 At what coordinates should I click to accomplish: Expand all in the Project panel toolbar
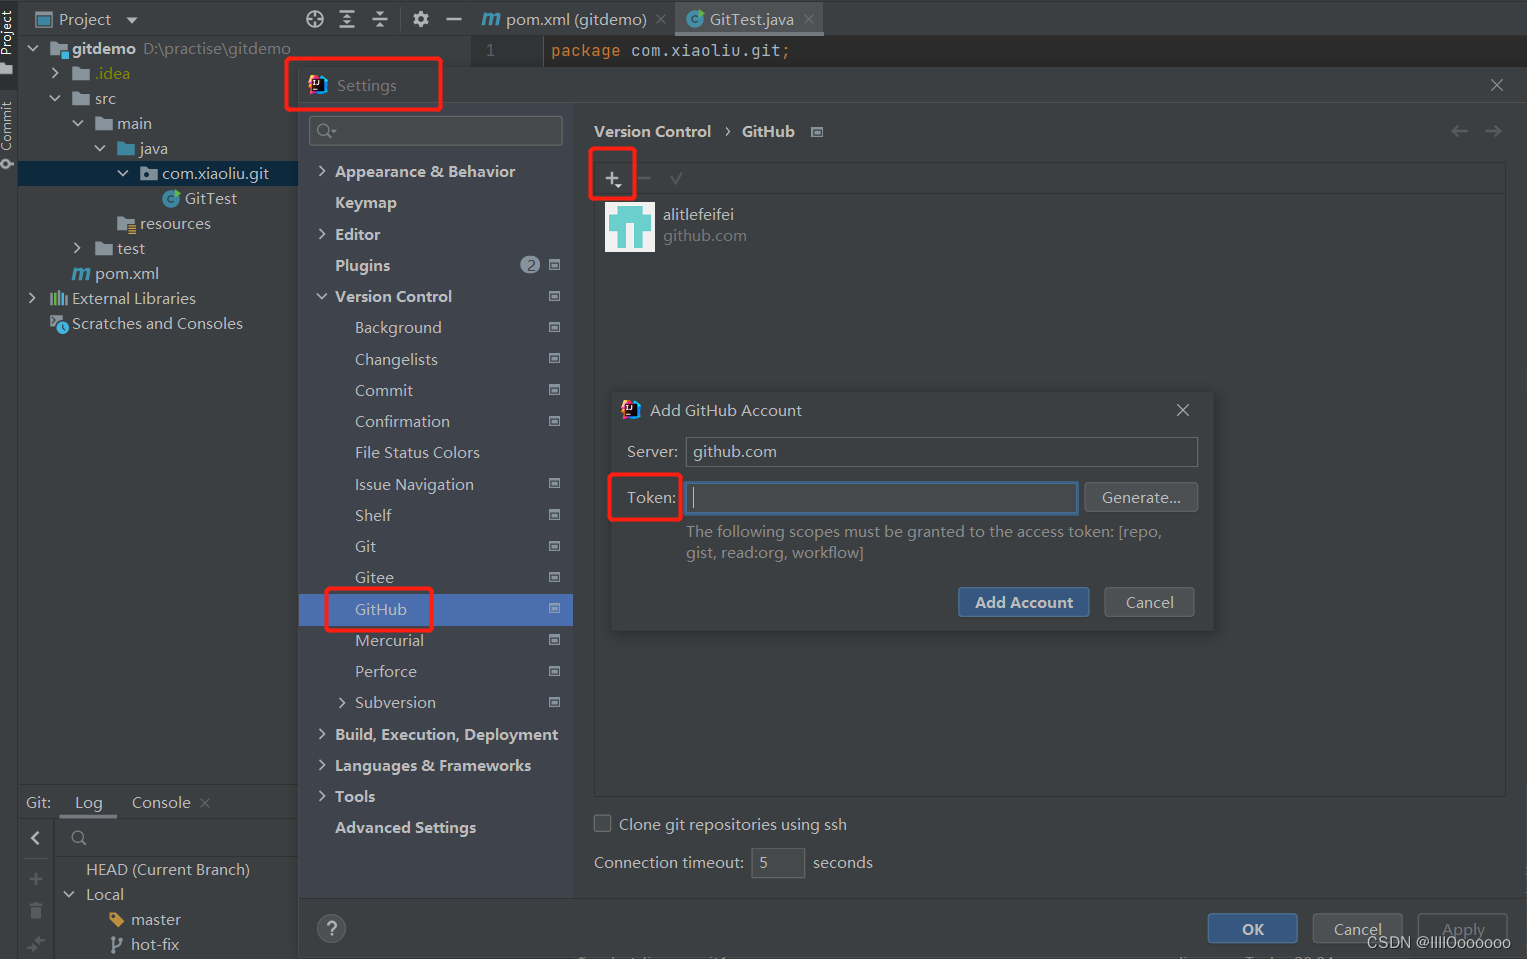347,19
